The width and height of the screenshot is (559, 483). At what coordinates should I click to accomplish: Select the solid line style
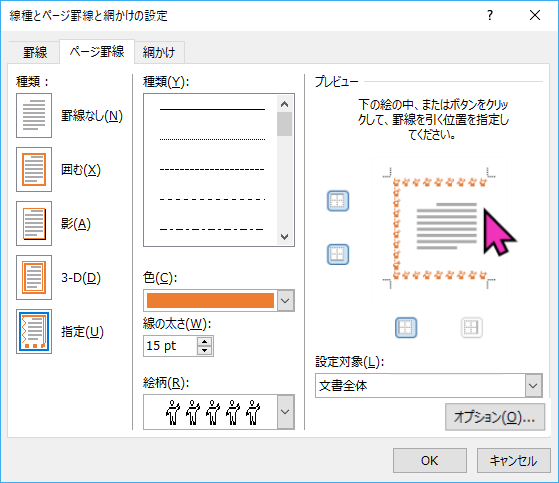[x=212, y=109]
